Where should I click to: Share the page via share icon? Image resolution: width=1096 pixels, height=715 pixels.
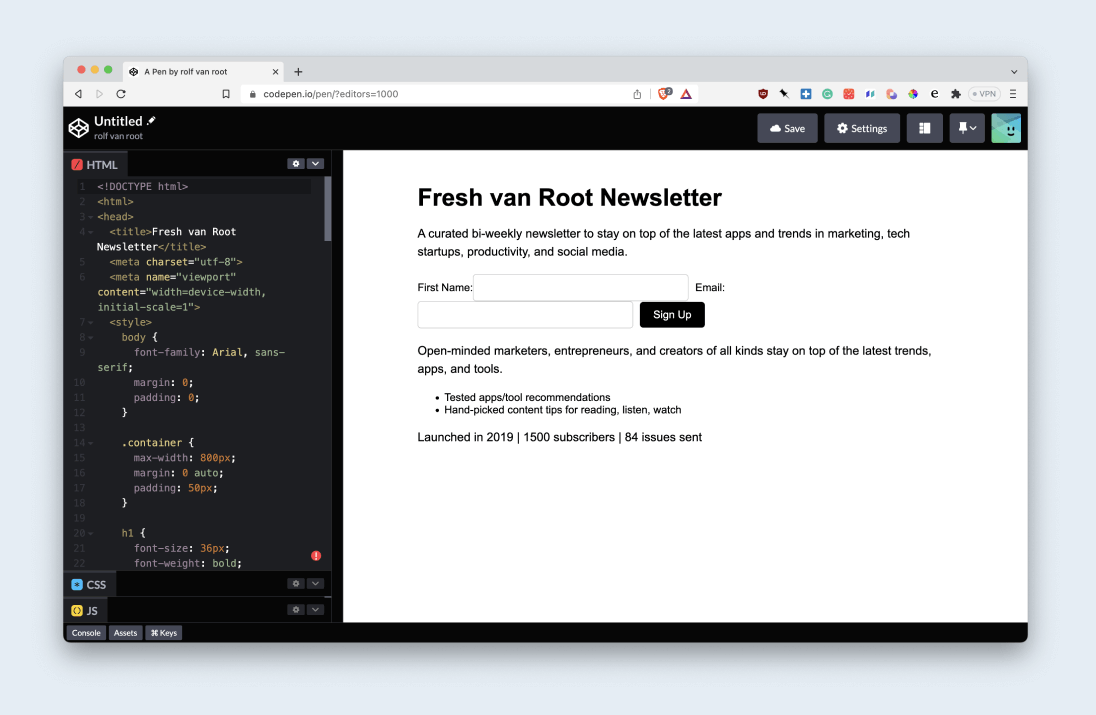[637, 94]
